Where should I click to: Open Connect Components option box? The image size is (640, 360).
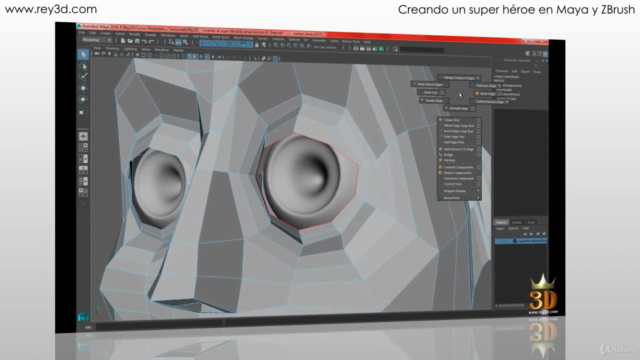478,167
